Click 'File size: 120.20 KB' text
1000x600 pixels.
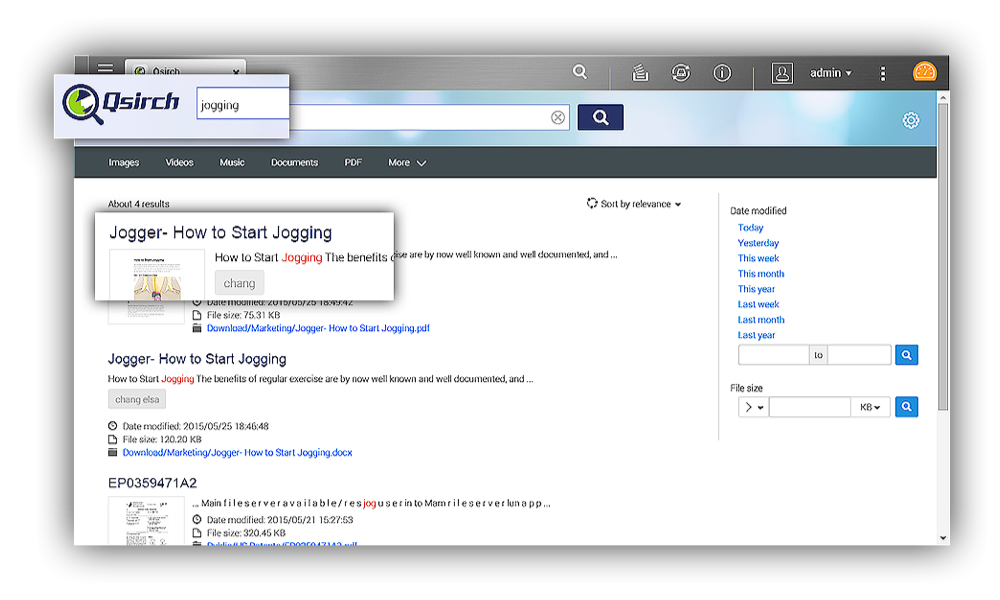click(x=162, y=439)
